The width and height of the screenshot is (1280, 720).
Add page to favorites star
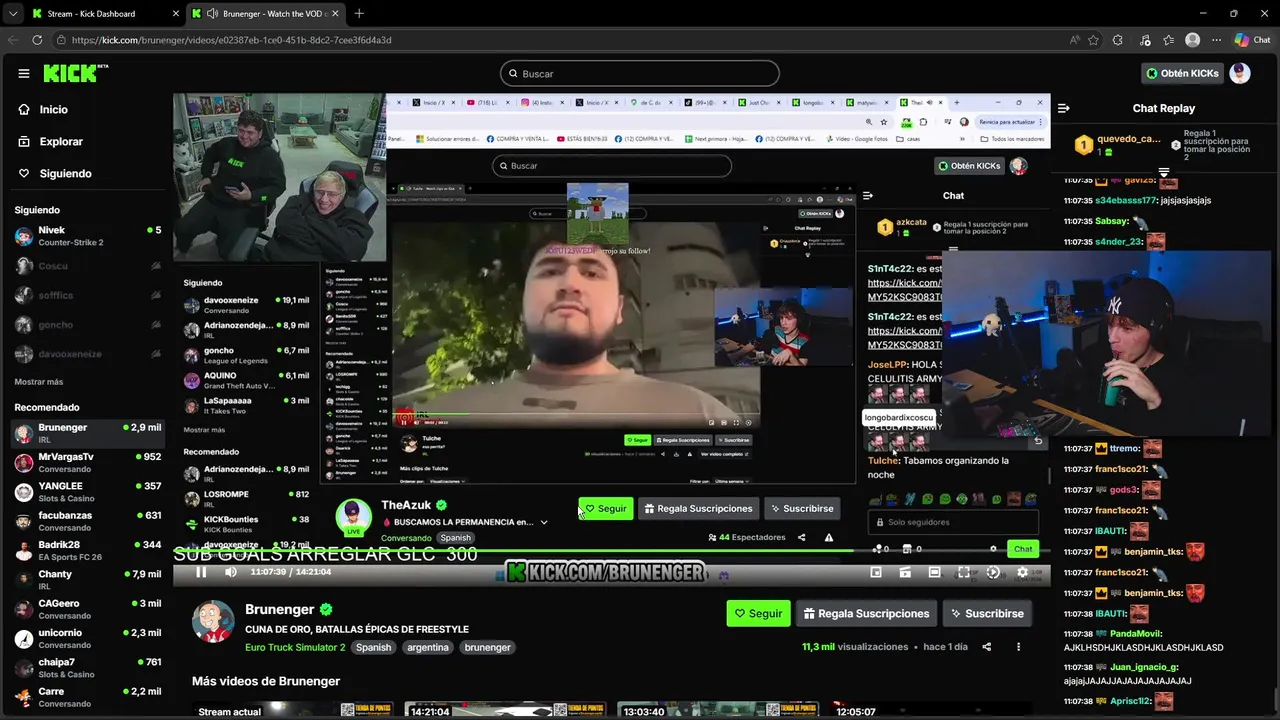pyautogui.click(x=1094, y=40)
